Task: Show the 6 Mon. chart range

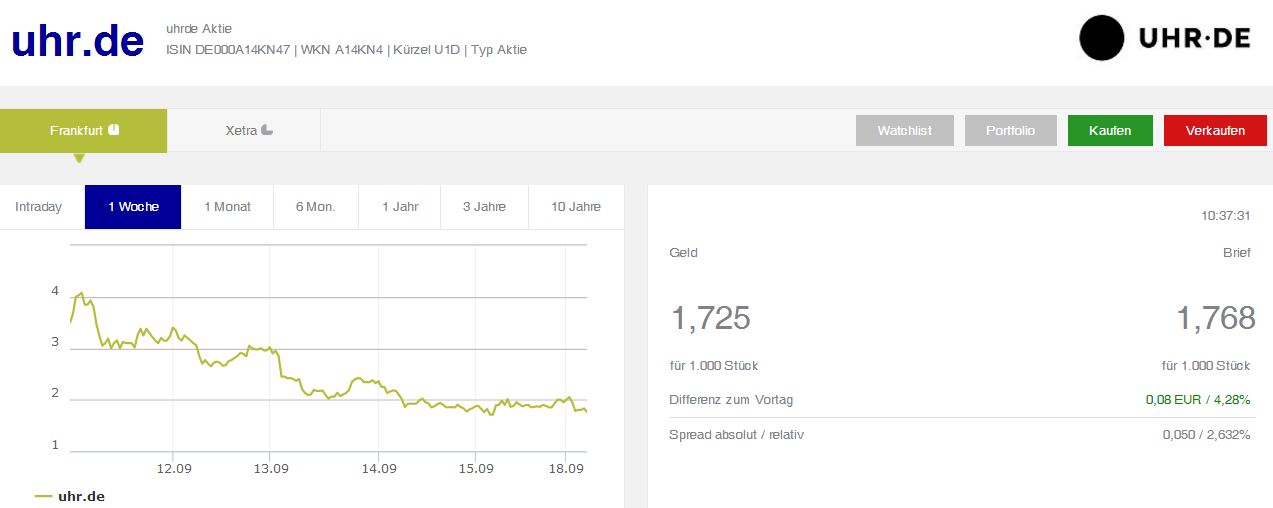Action: (x=315, y=207)
